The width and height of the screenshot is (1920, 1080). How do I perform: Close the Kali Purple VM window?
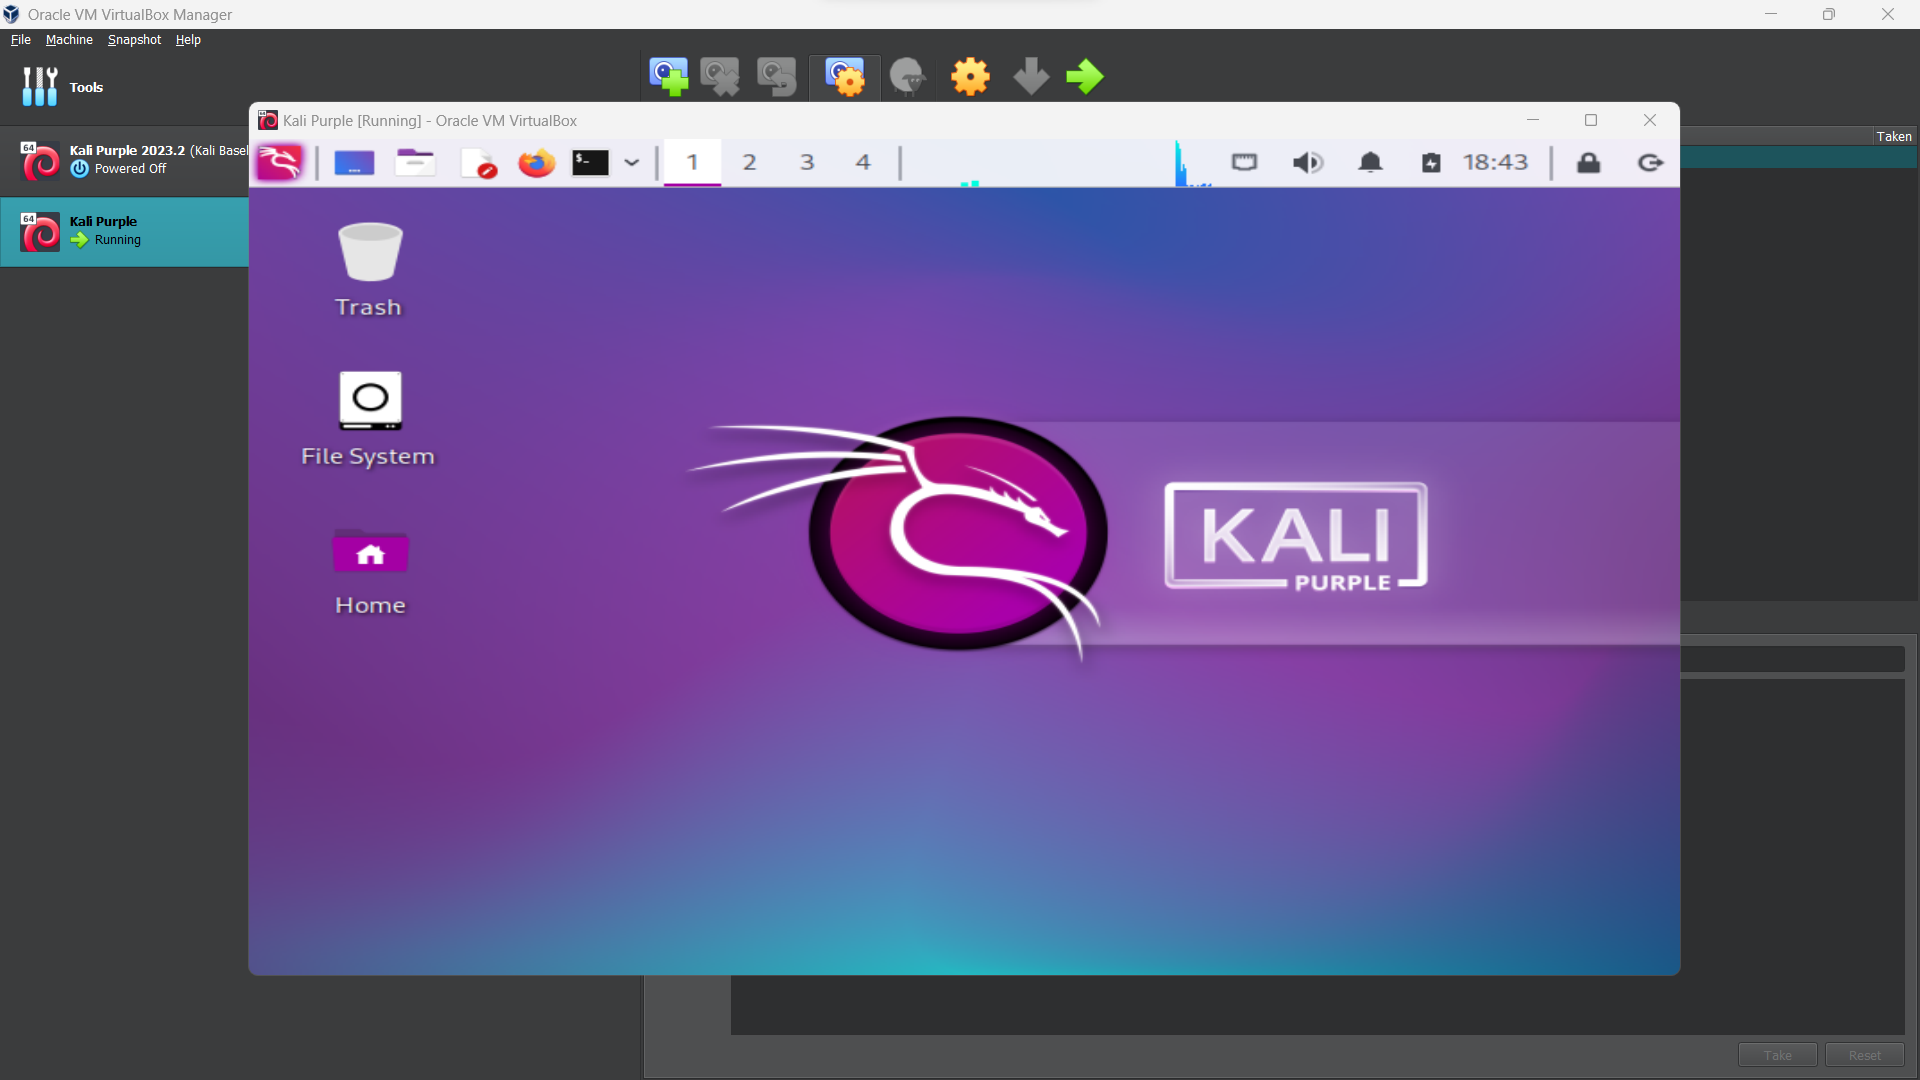click(x=1650, y=120)
